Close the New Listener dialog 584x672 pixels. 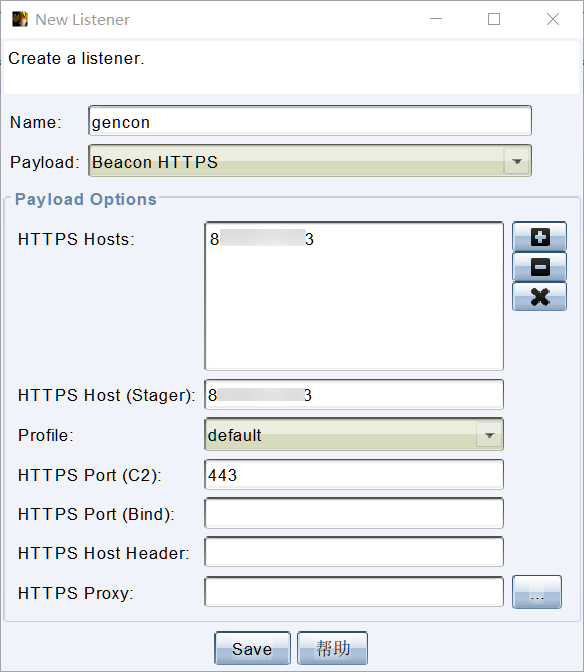tap(553, 19)
